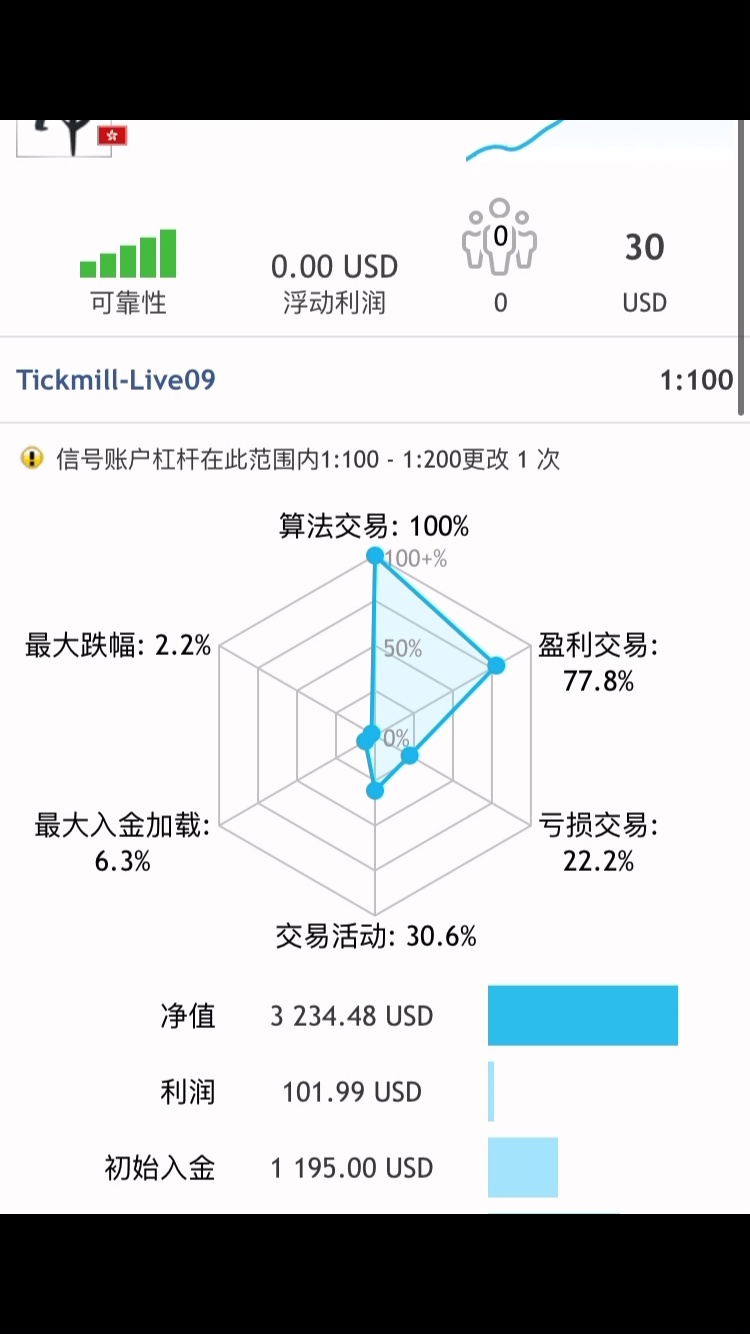The width and height of the screenshot is (750, 1334).
Task: Click the 初始入金 light blue bar
Action: (x=522, y=1167)
